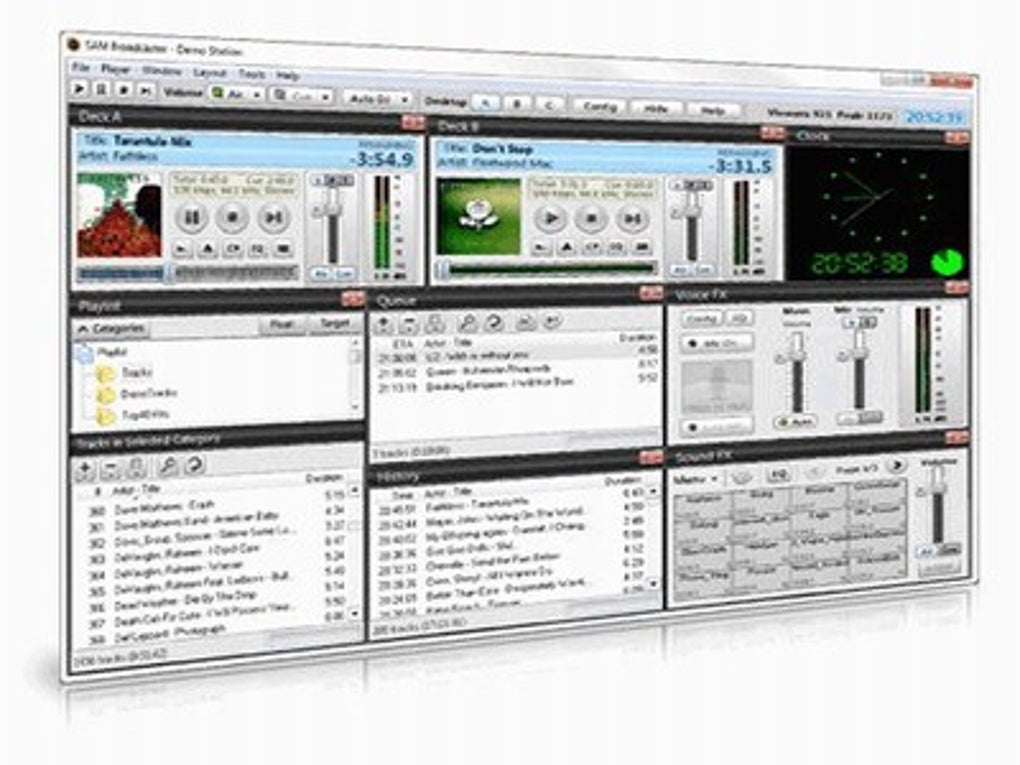Skip to next track on Deck B
The width and height of the screenshot is (1020, 765).
click(631, 220)
